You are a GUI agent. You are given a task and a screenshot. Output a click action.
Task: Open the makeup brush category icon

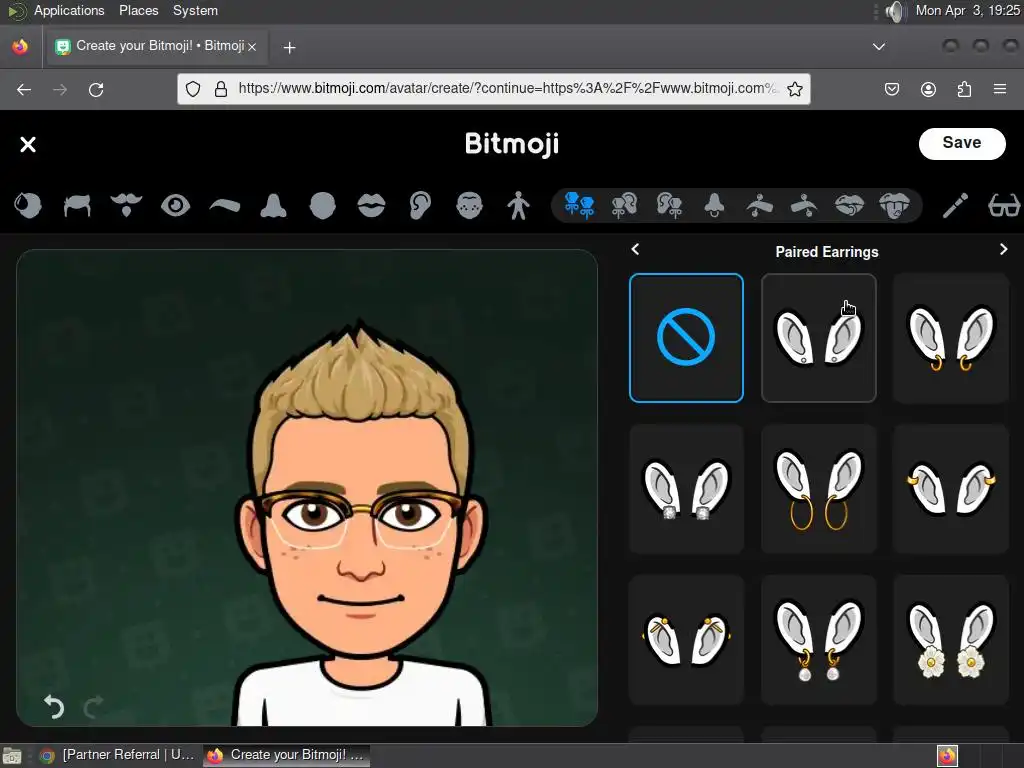(955, 205)
